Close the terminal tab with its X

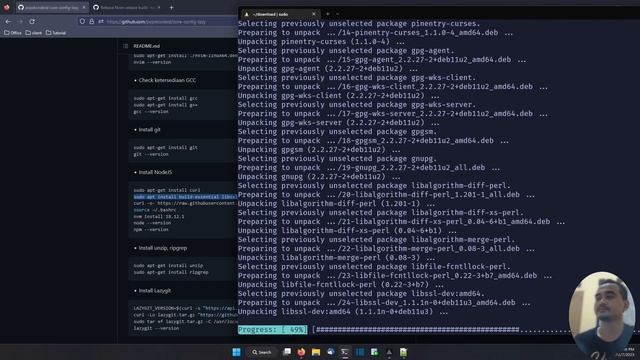[x=314, y=14]
